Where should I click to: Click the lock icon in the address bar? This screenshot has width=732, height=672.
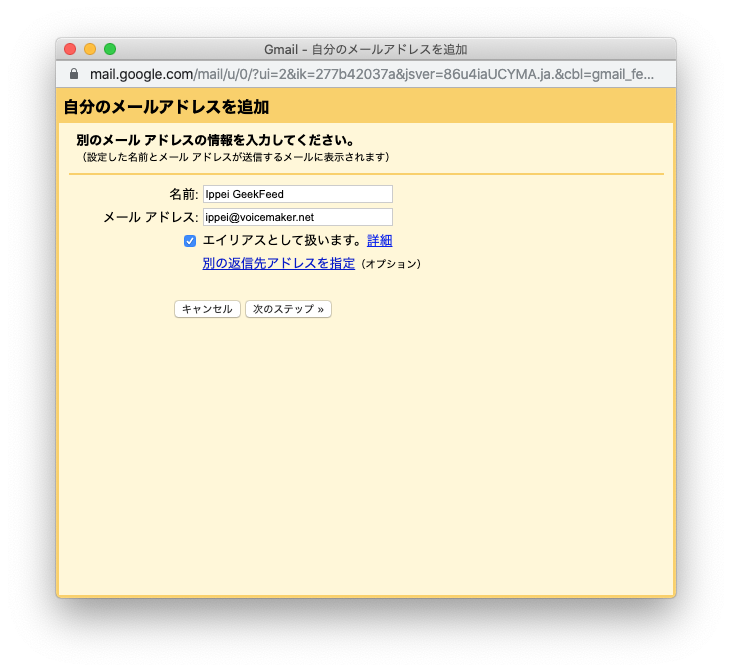tap(74, 74)
